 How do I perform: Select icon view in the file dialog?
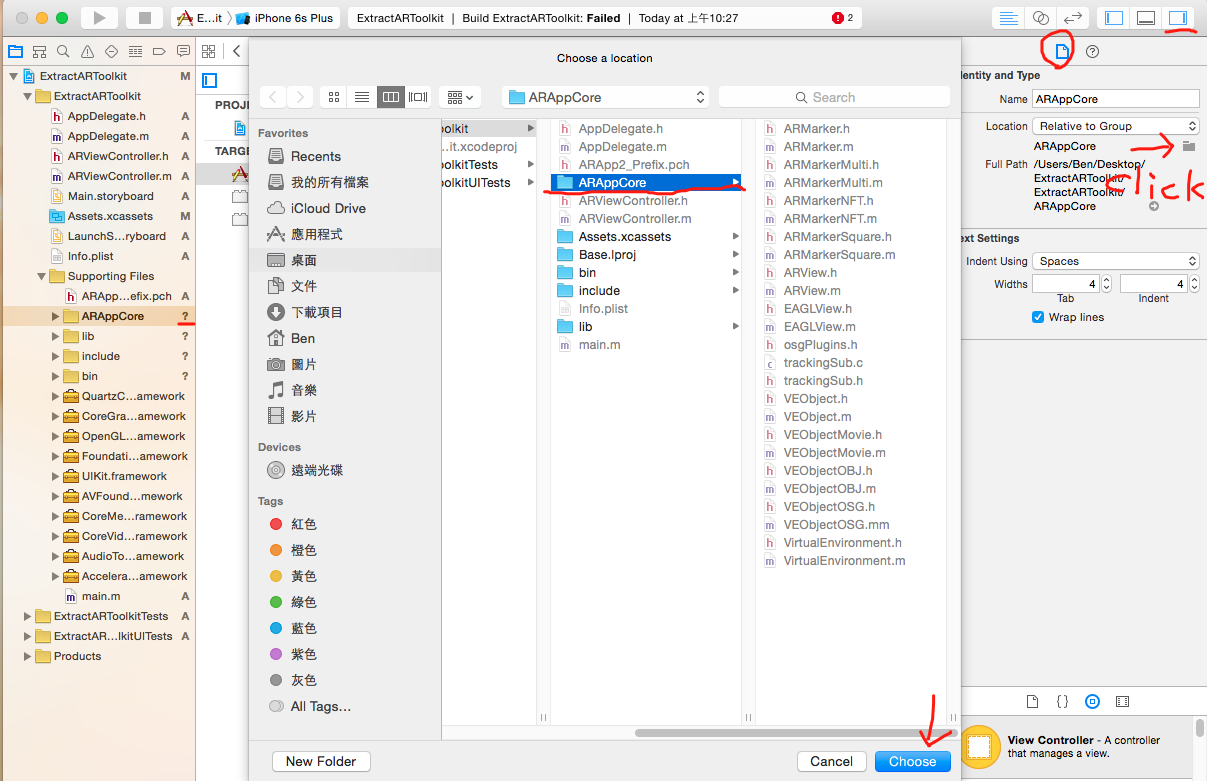tap(333, 96)
